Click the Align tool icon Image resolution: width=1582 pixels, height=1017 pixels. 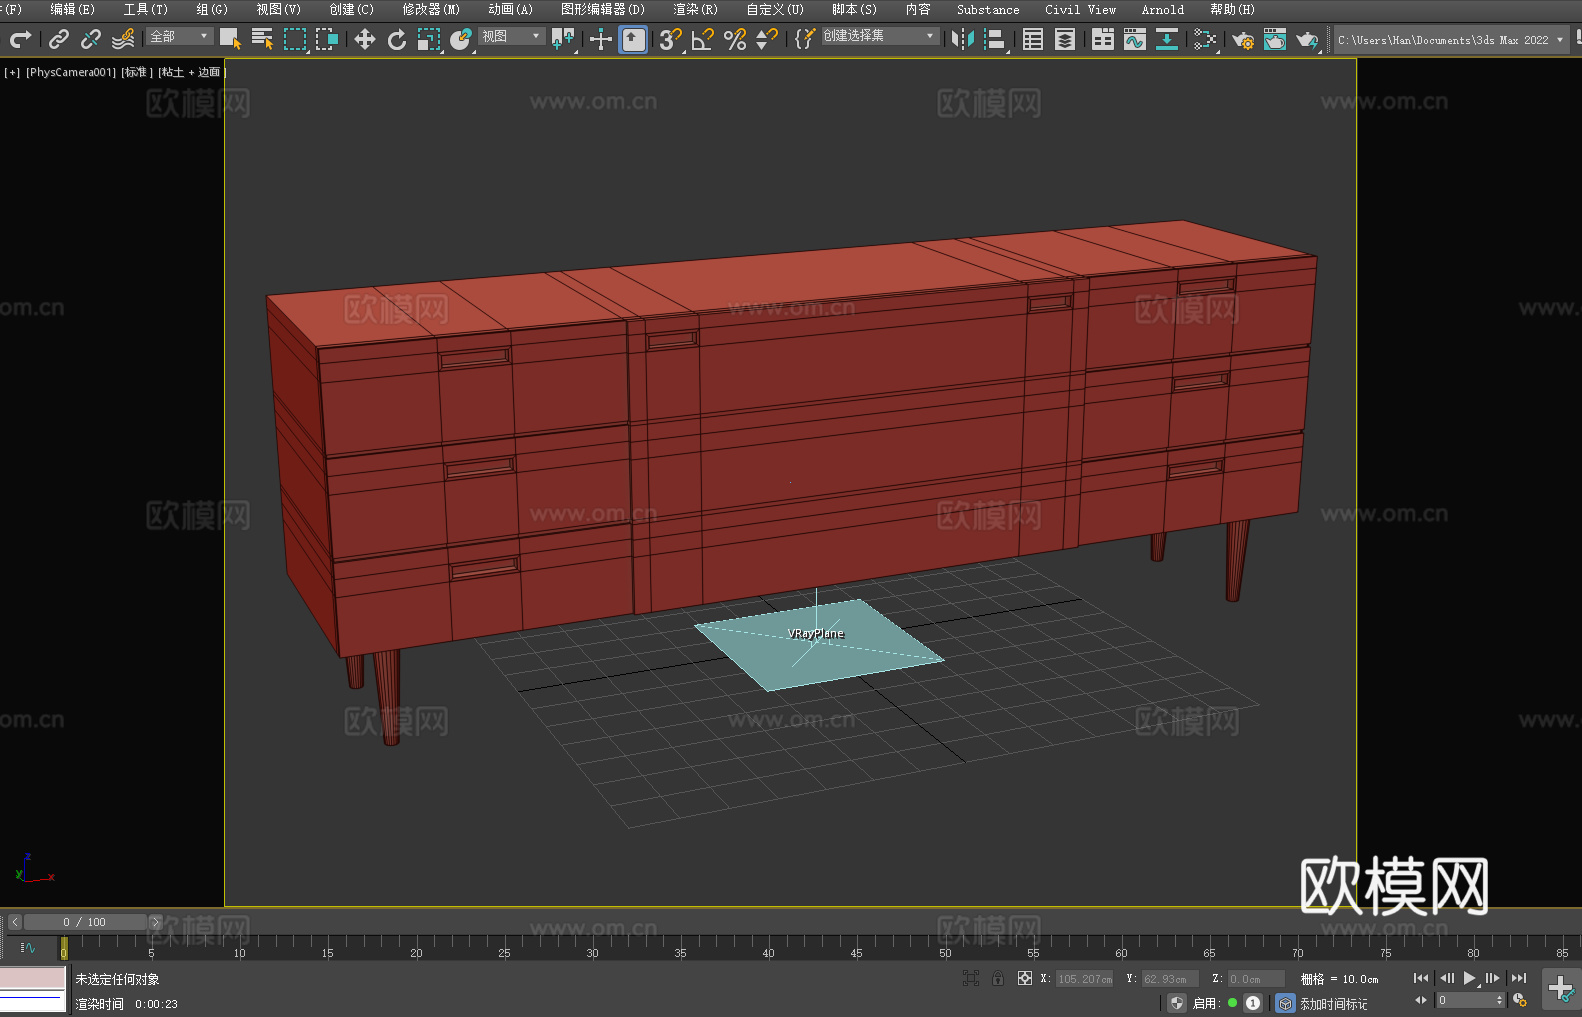tap(995, 39)
